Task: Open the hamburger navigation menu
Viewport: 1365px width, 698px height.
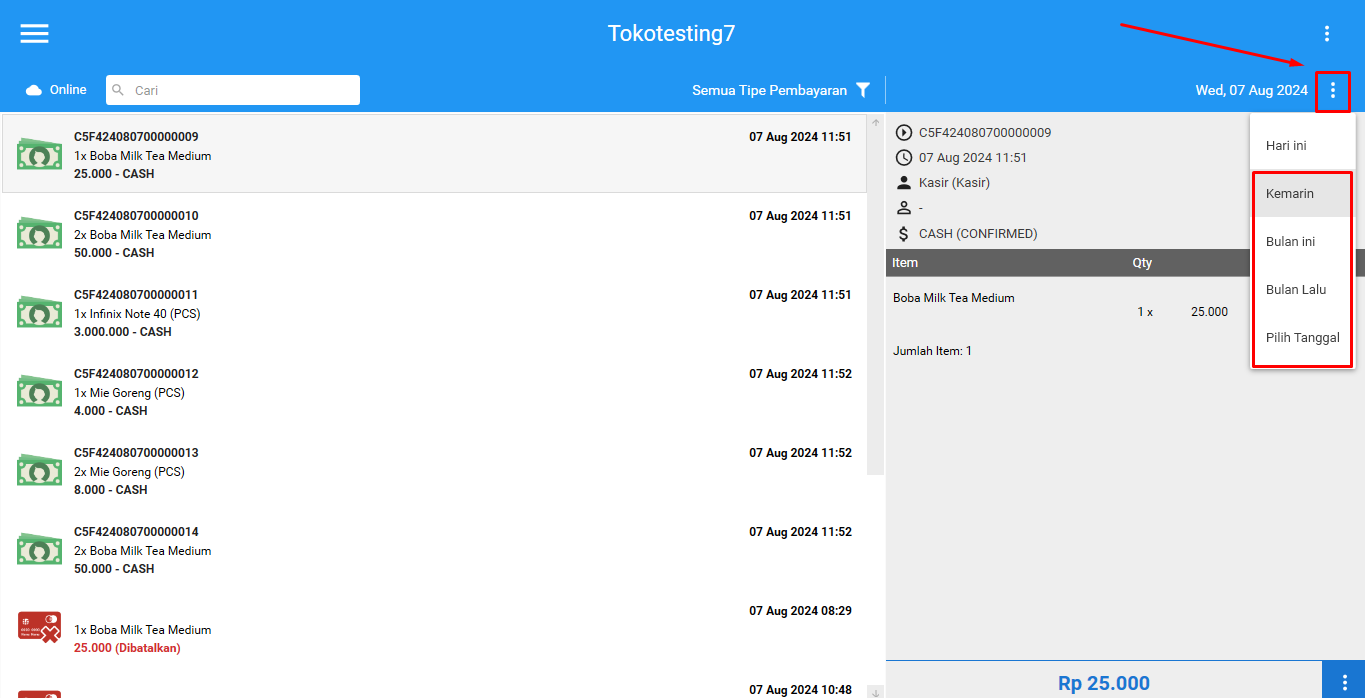Action: 34,33
